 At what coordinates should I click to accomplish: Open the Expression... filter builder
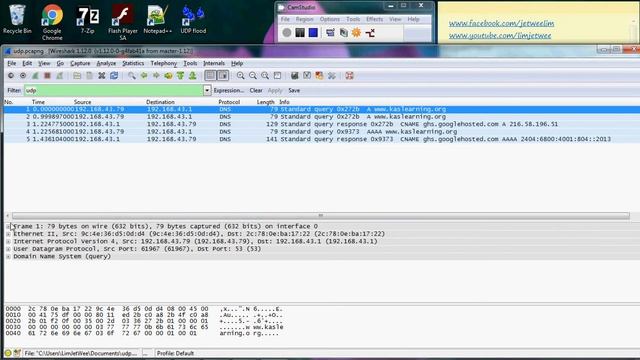pos(229,91)
